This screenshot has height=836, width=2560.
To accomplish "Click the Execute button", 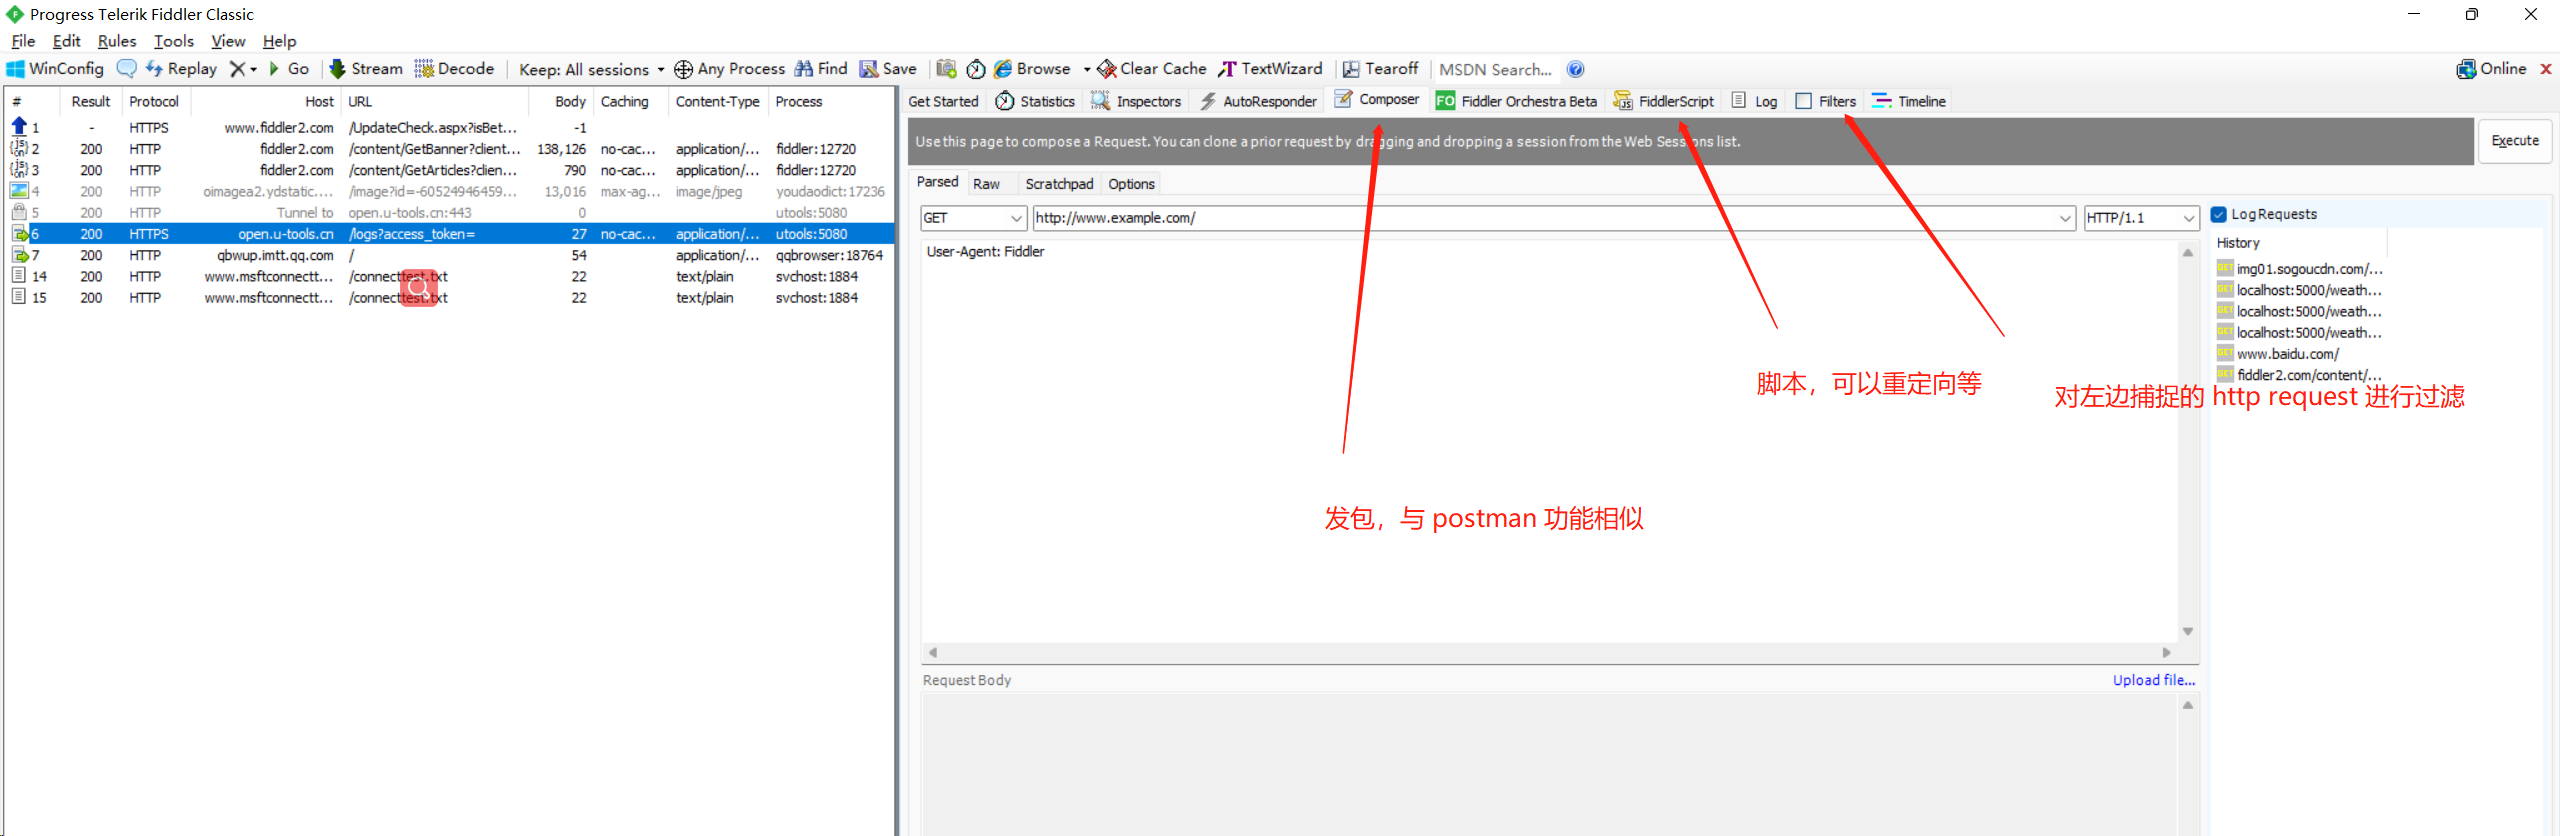I will click(2515, 141).
